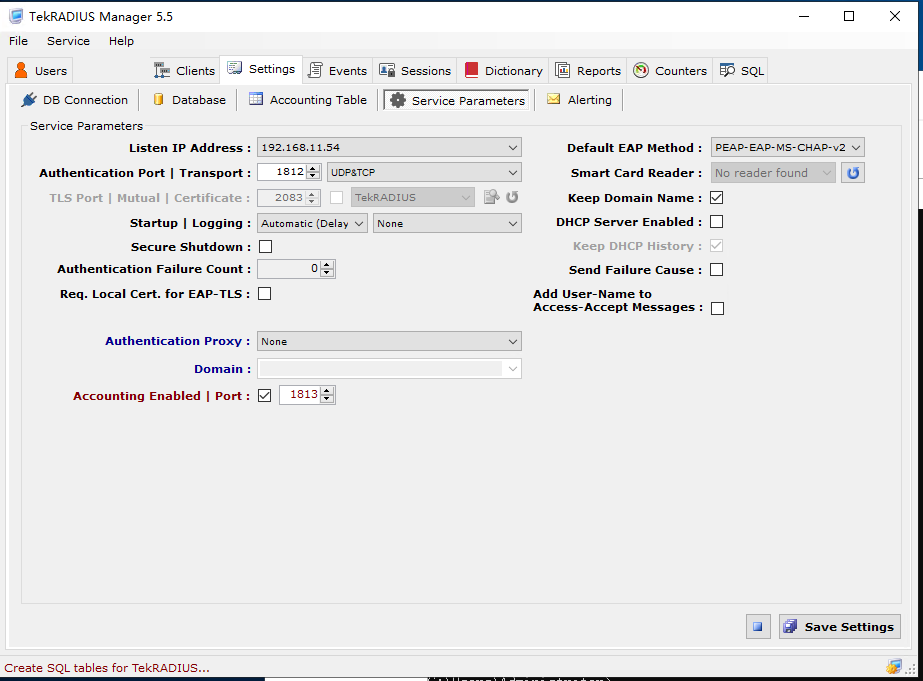Click the status bar service icon

tap(893, 667)
